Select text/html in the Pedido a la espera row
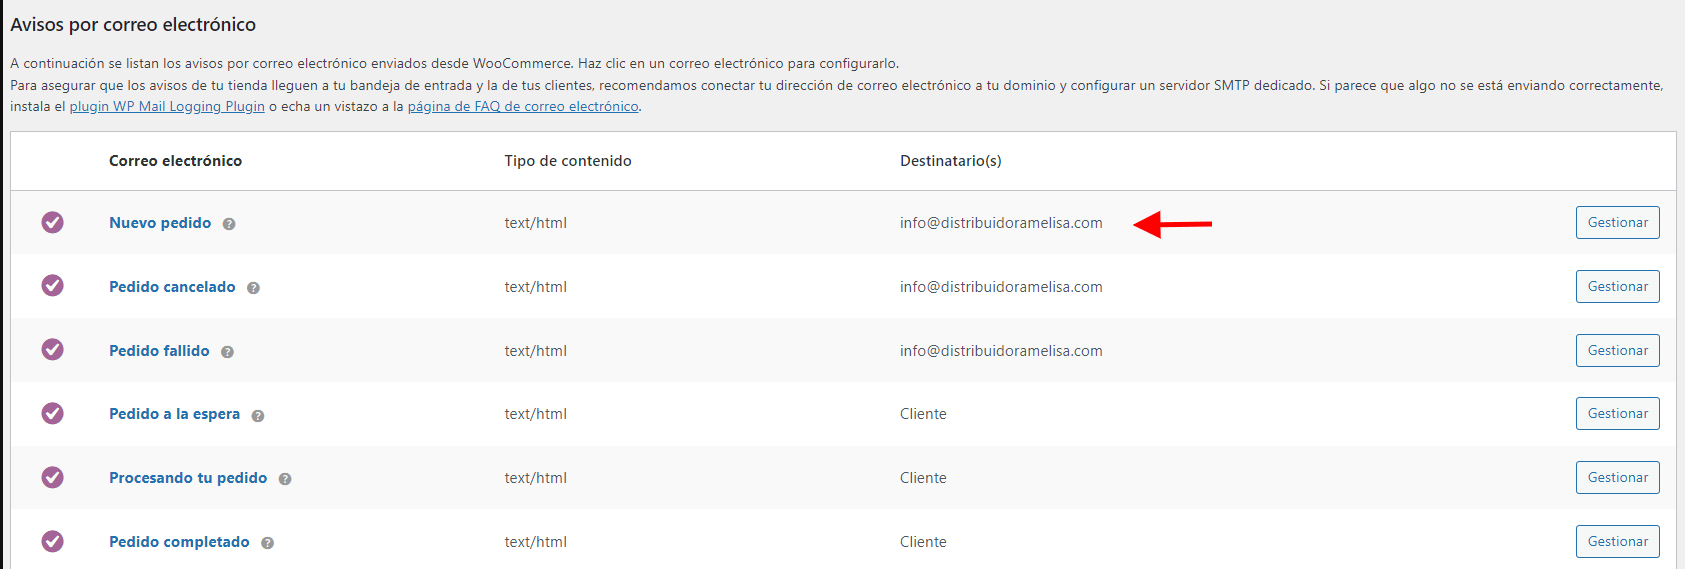 (535, 414)
